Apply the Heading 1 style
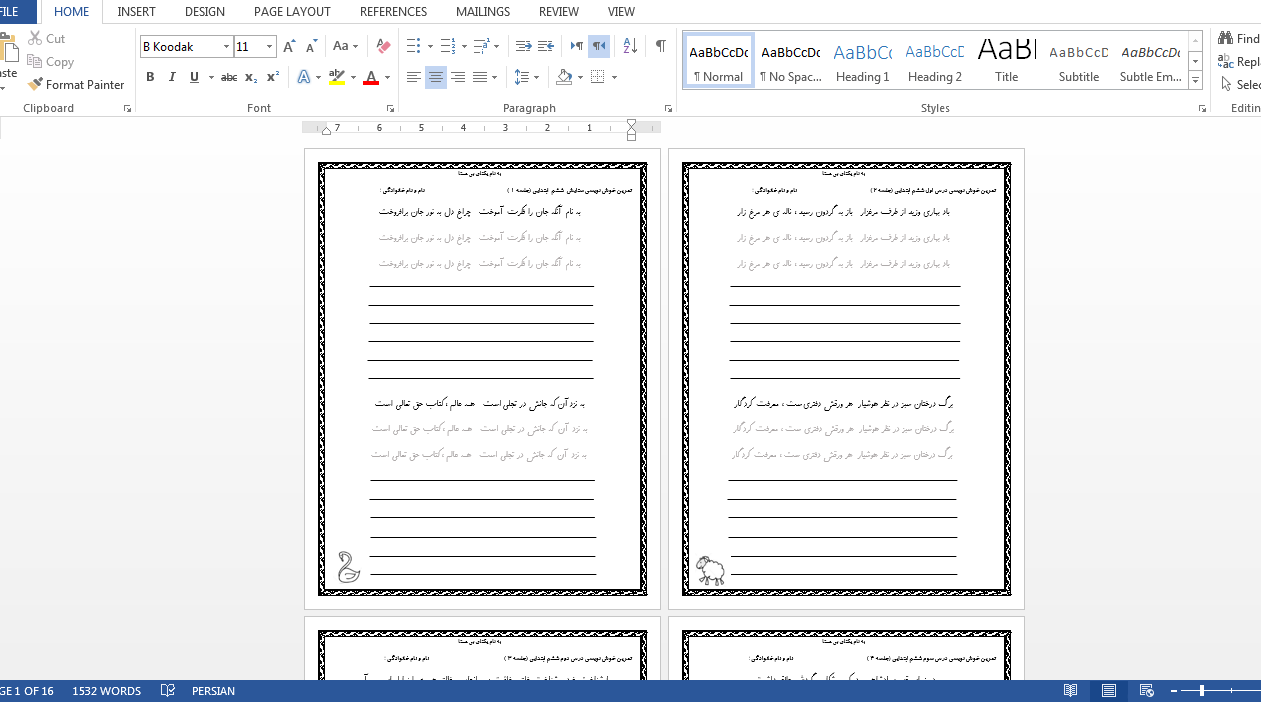1261x702 pixels. [x=862, y=61]
